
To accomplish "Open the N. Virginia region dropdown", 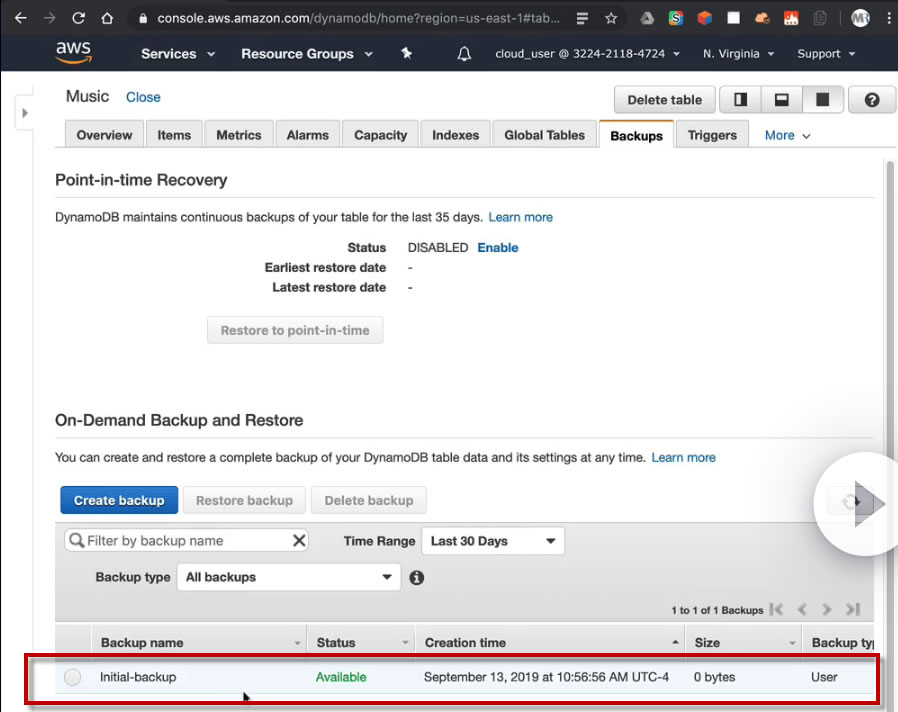I will point(738,54).
